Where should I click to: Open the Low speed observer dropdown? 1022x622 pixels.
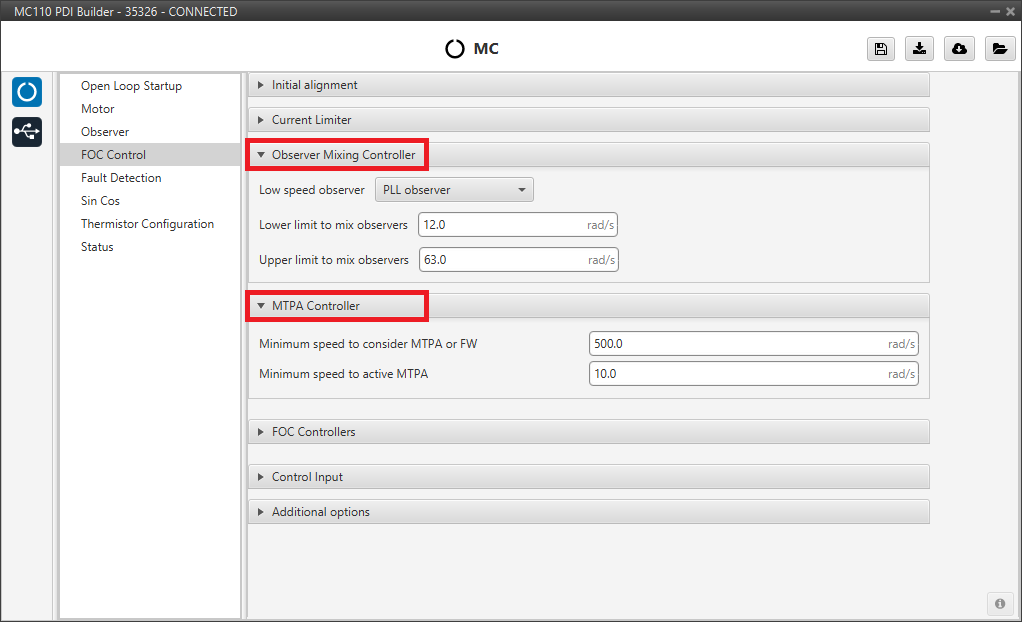[x=454, y=190]
